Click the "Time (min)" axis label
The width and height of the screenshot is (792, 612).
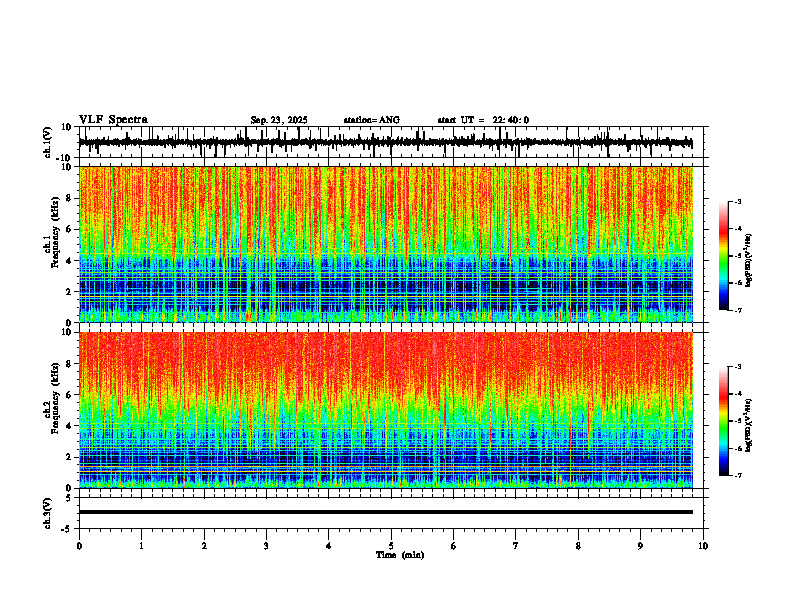(400, 555)
